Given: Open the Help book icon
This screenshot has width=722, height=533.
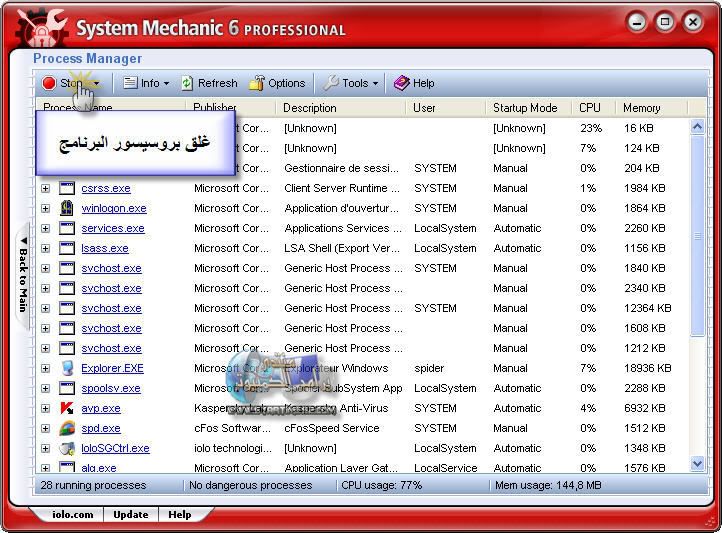Looking at the screenshot, I should click(x=402, y=83).
